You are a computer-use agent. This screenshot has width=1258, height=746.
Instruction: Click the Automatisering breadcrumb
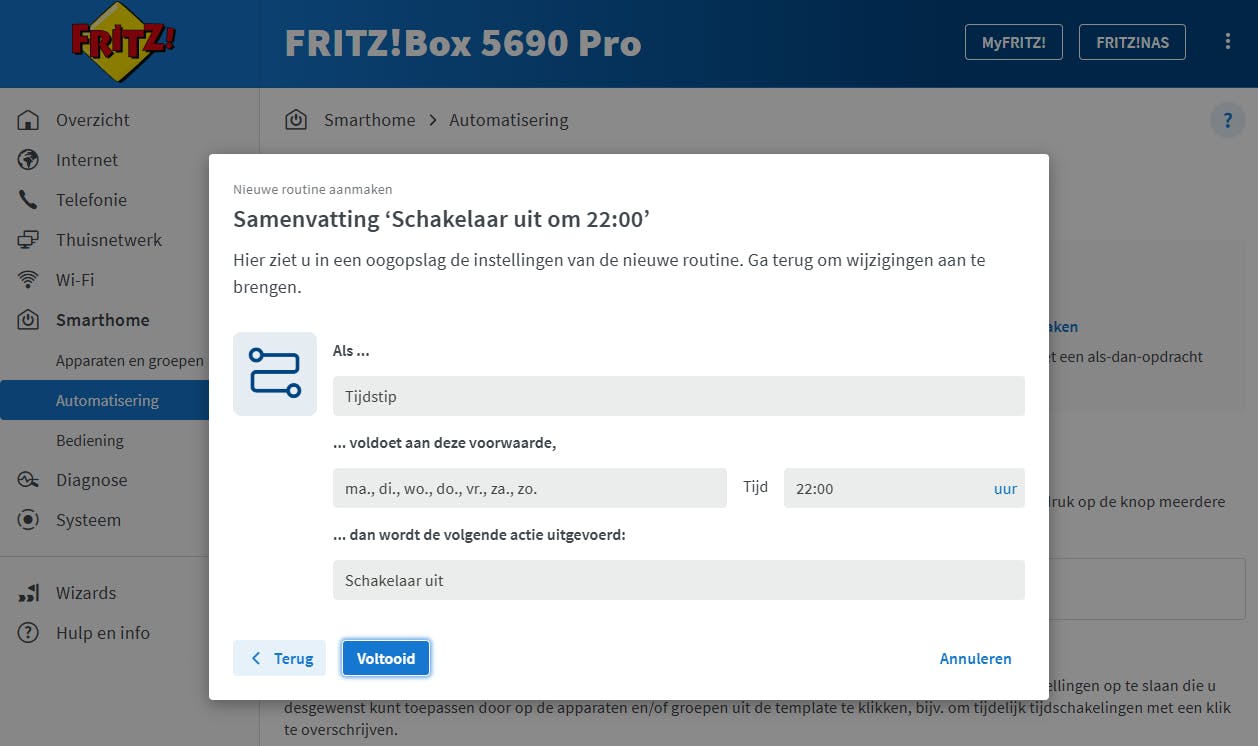point(508,120)
